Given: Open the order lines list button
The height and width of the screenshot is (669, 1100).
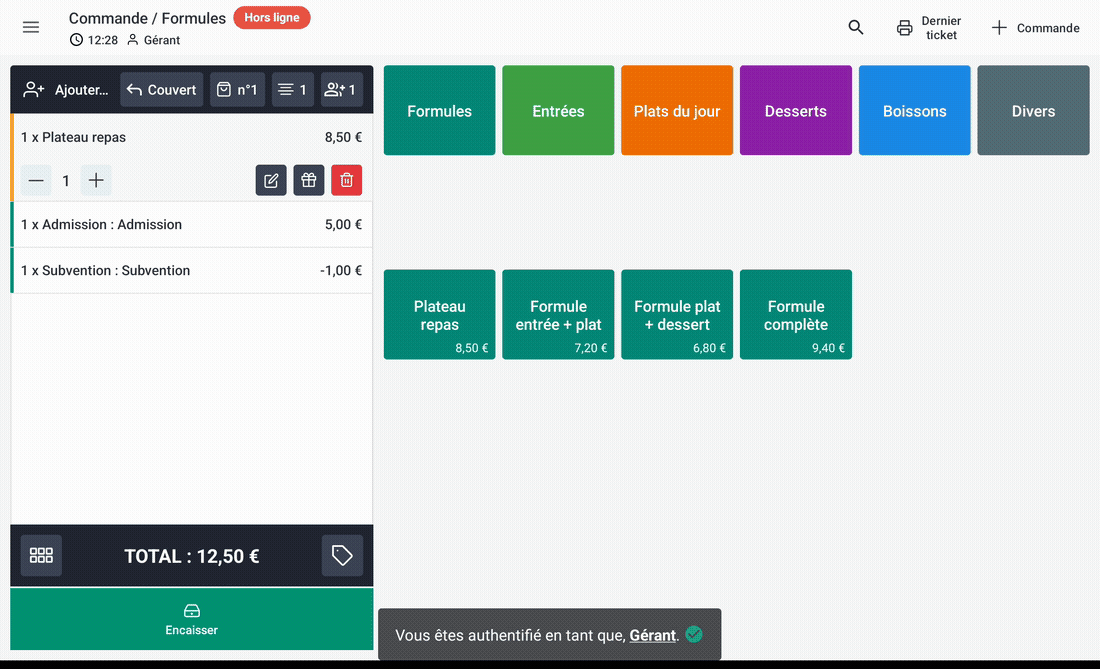Looking at the screenshot, I should pos(293,90).
